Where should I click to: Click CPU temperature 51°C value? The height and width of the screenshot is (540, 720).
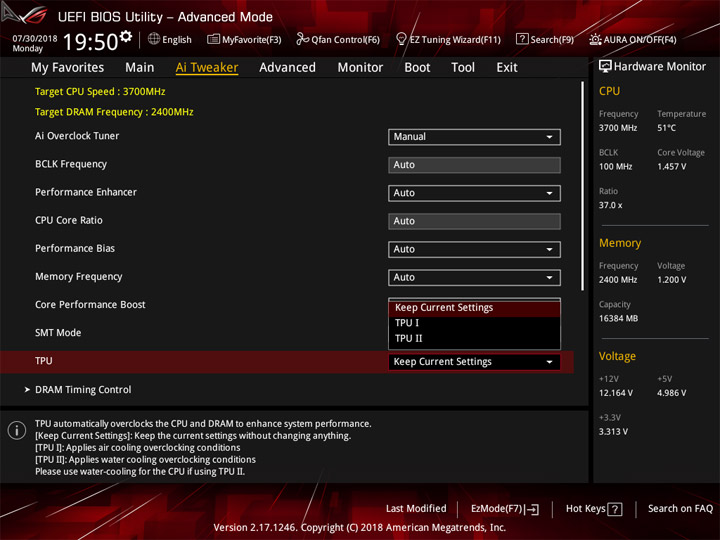click(x=666, y=128)
